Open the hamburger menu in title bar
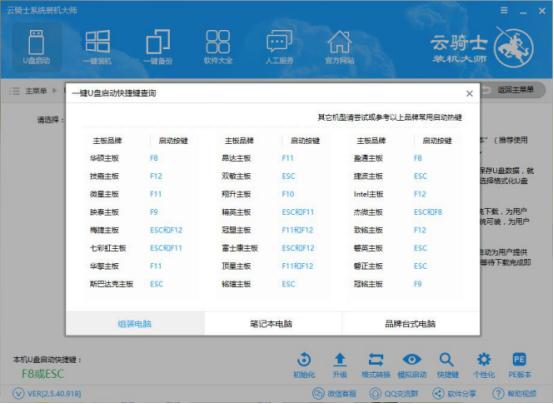The width and height of the screenshot is (554, 404). (x=504, y=11)
